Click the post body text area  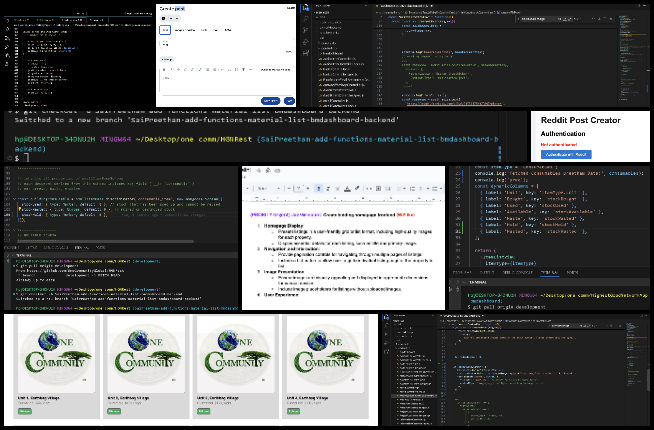226,83
